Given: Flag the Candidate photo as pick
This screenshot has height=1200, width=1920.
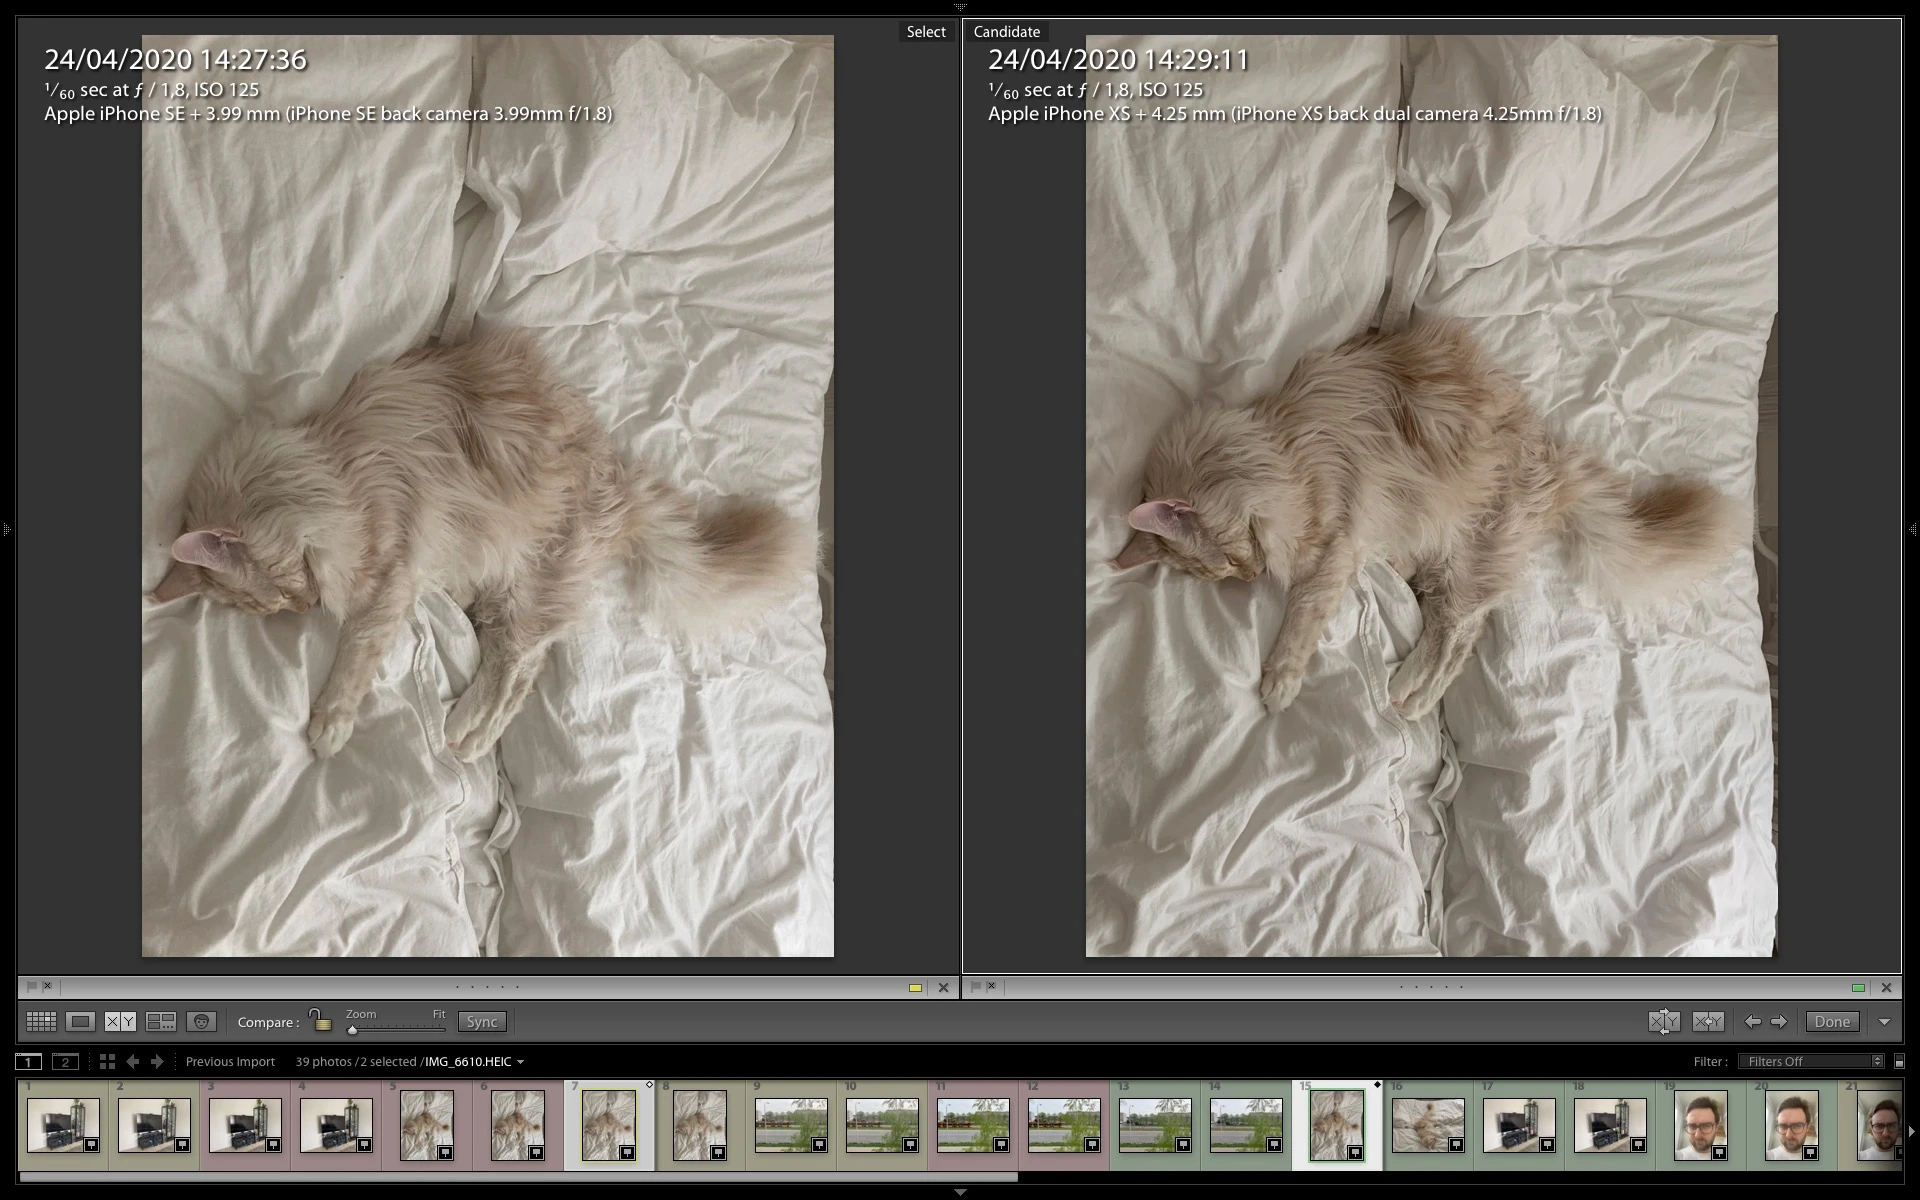Looking at the screenshot, I should point(976,986).
